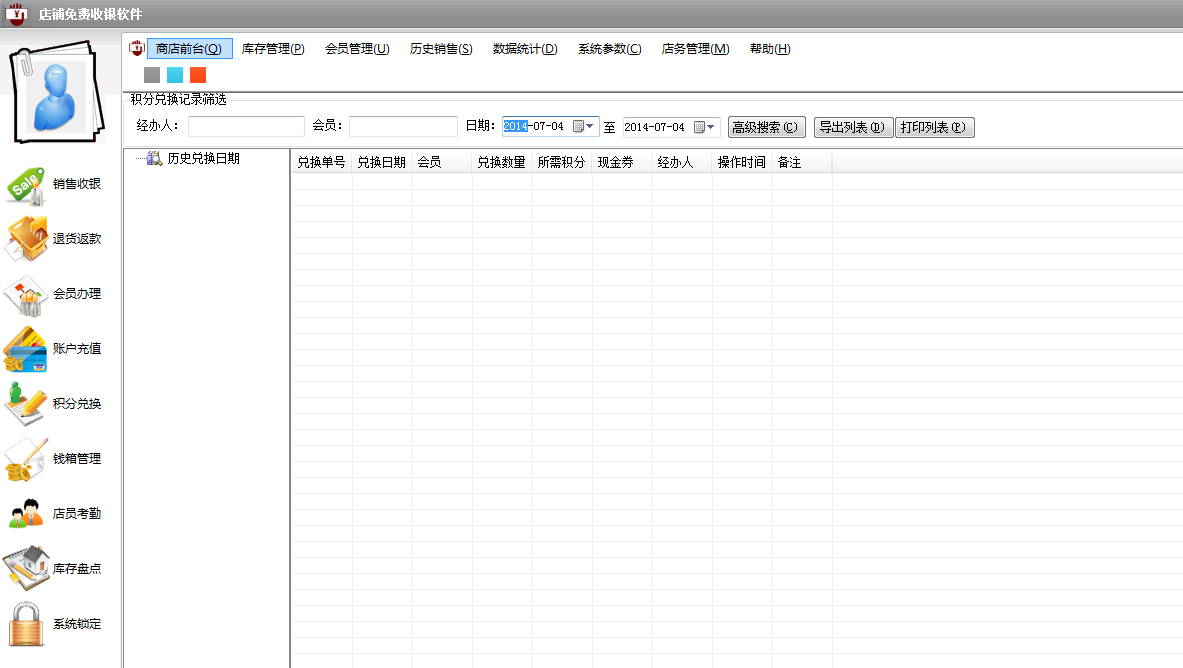Click the 经办人 input field
The height and width of the screenshot is (668, 1183).
pyautogui.click(x=246, y=126)
